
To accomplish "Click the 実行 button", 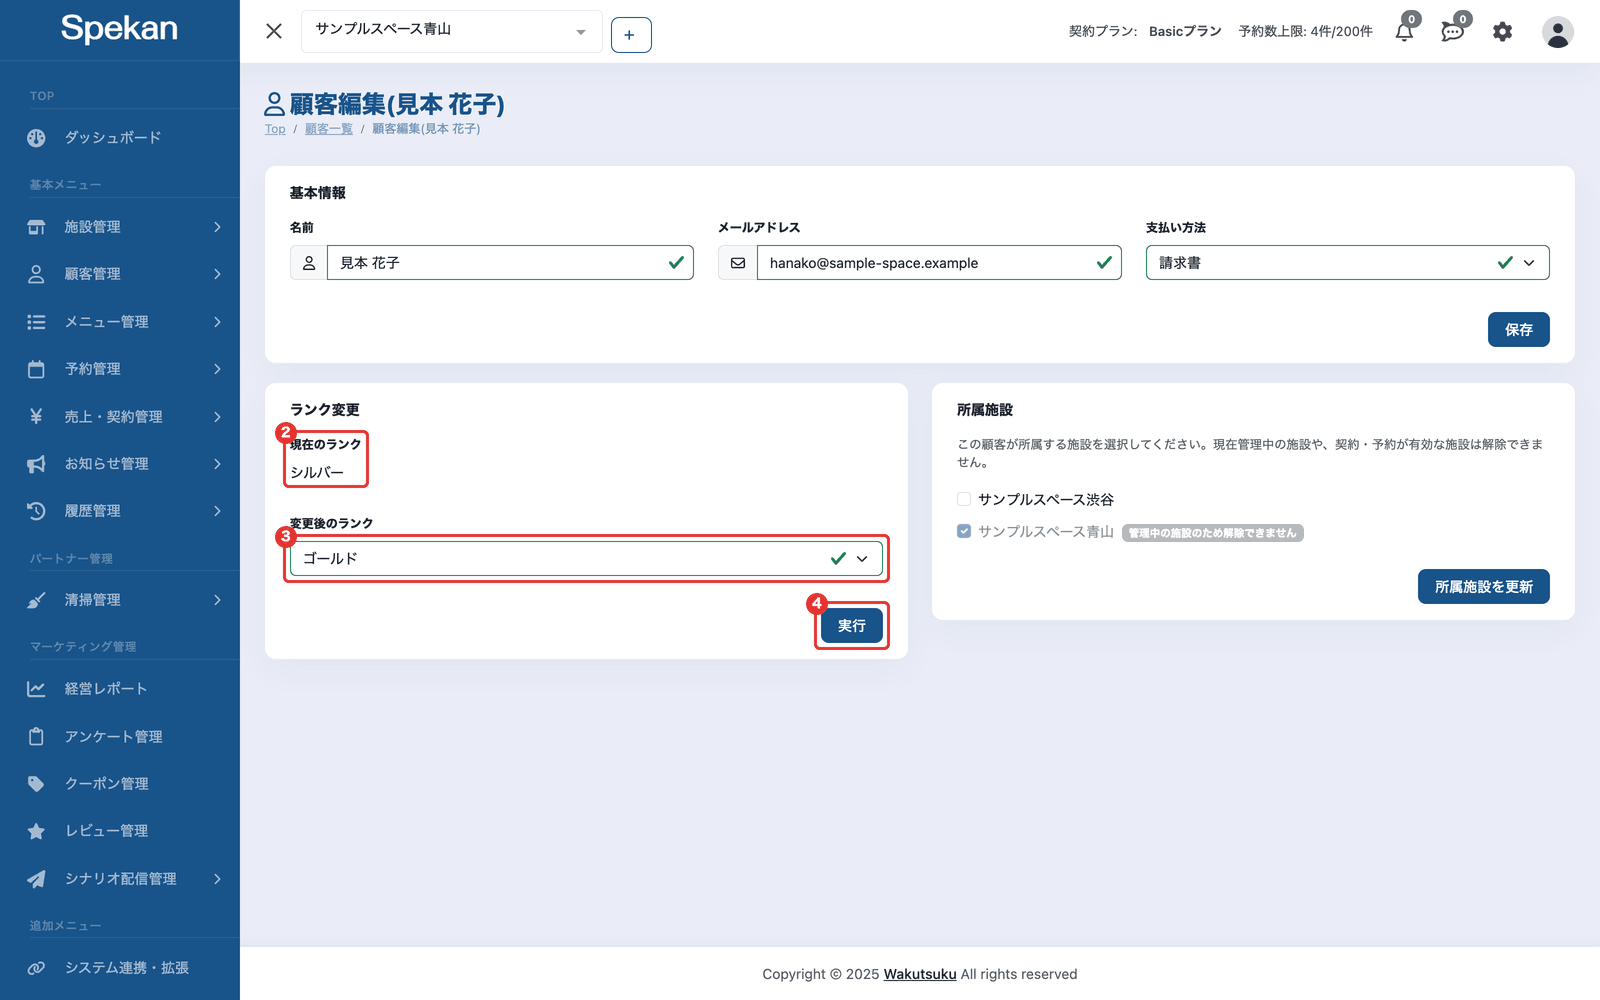I will coord(852,626).
